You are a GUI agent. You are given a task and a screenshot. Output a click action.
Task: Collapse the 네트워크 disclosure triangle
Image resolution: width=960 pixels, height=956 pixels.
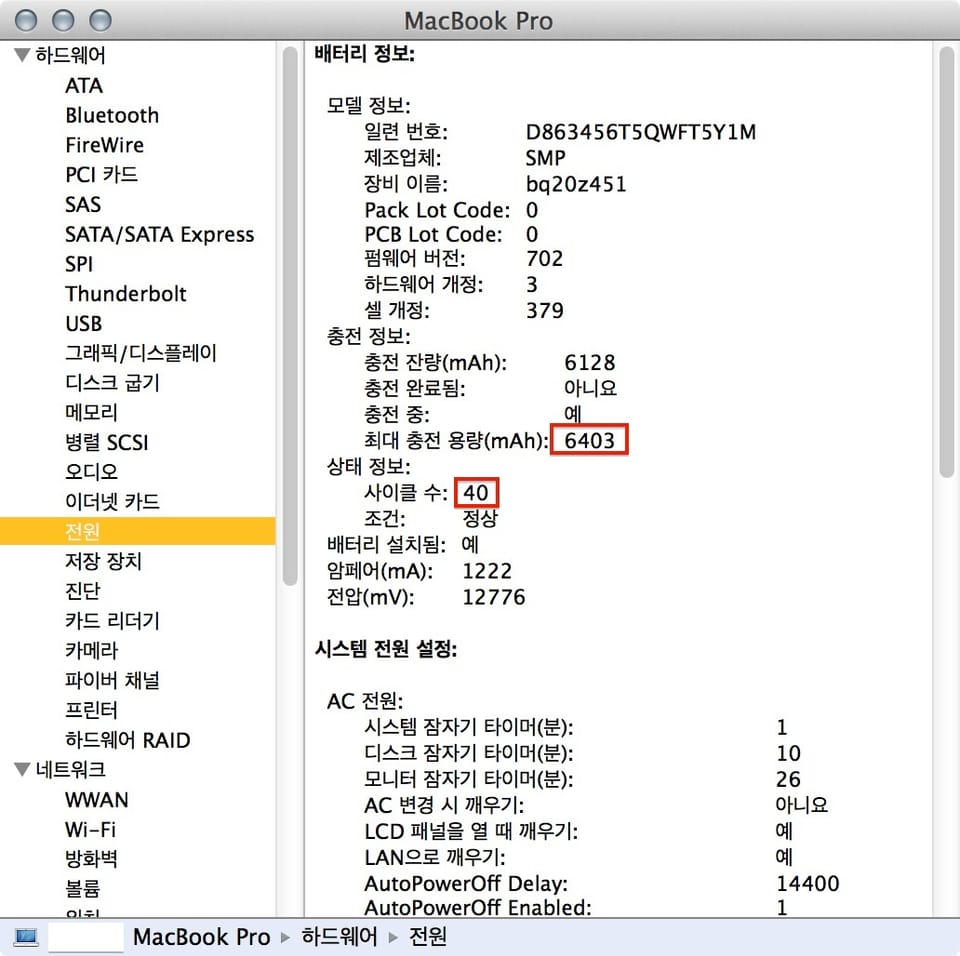(x=20, y=770)
